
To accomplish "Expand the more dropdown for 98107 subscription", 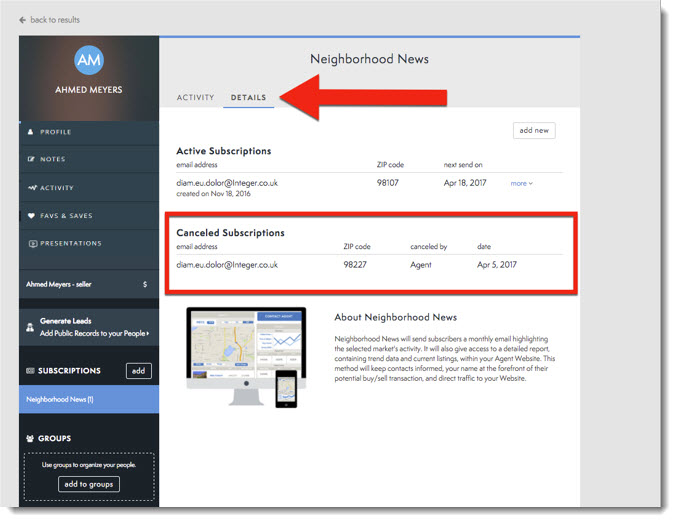I will pyautogui.click(x=522, y=184).
